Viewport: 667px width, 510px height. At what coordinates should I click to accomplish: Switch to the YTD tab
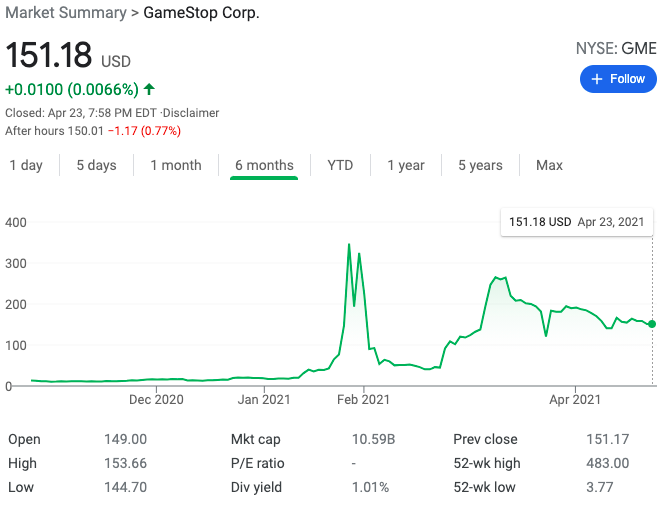pyautogui.click(x=340, y=165)
